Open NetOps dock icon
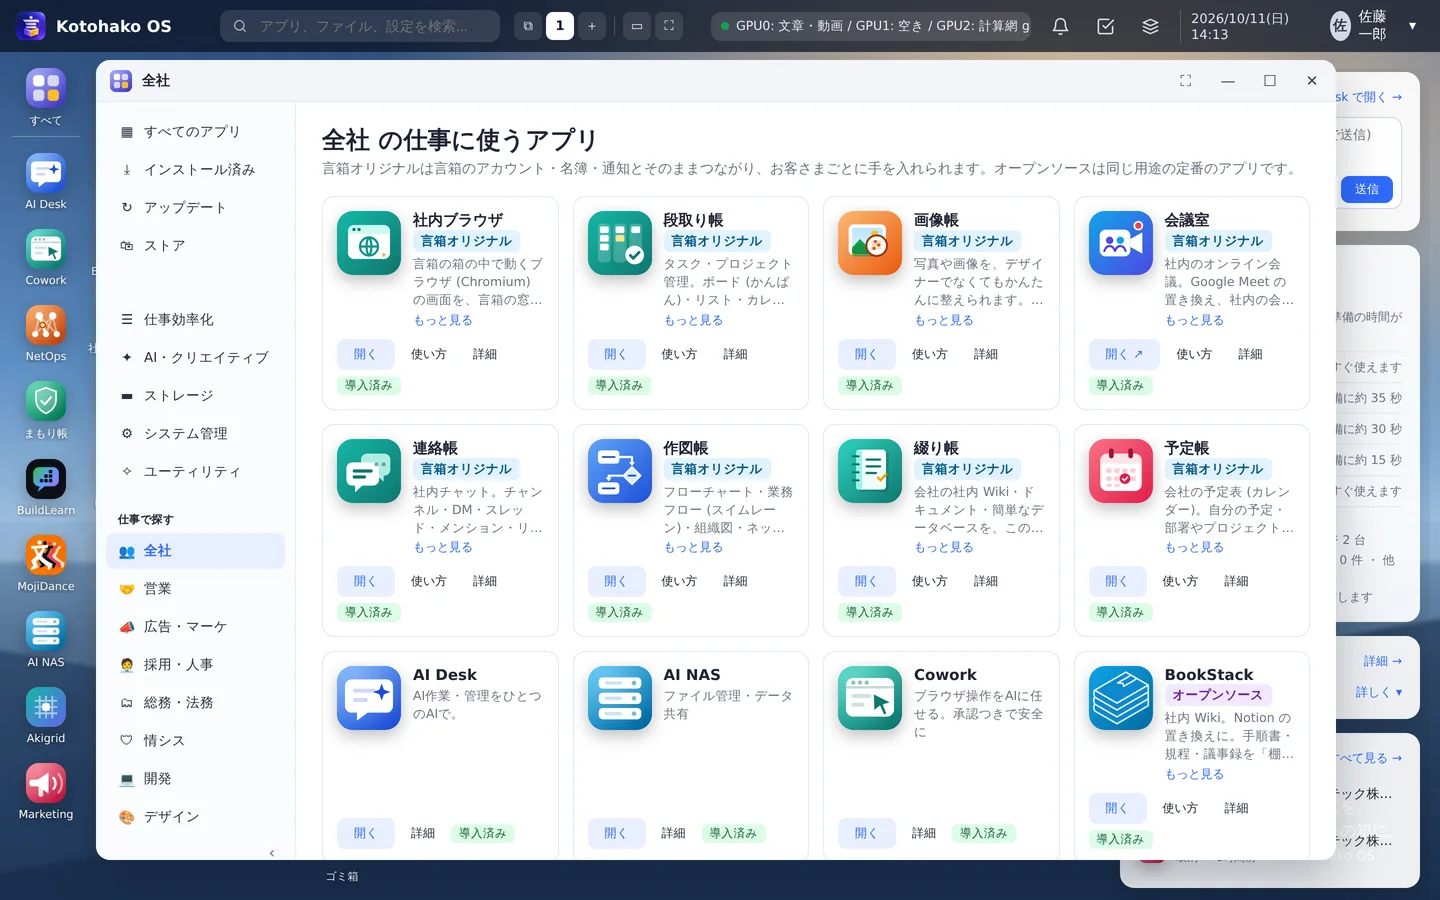This screenshot has height=900, width=1440. click(46, 325)
